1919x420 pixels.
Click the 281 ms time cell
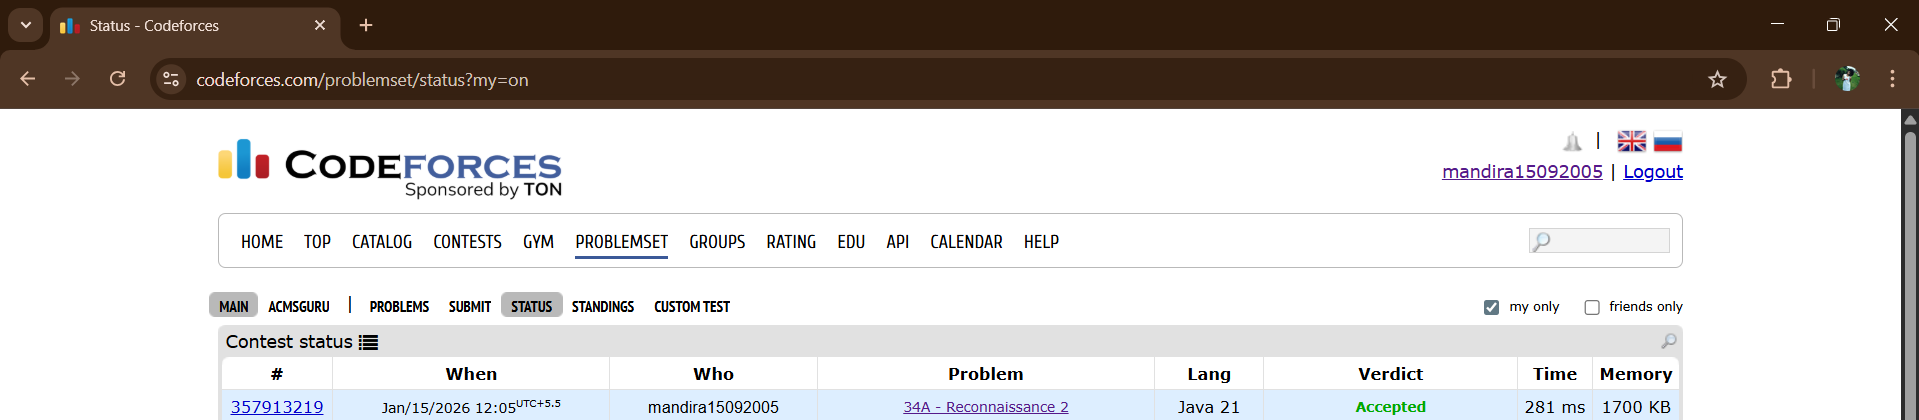tap(1555, 407)
